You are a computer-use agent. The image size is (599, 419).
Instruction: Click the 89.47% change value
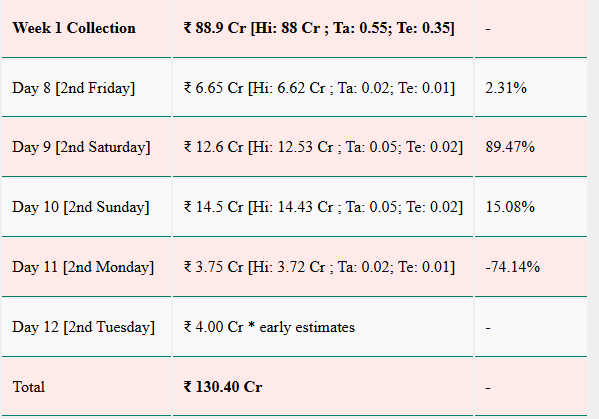pyautogui.click(x=510, y=147)
